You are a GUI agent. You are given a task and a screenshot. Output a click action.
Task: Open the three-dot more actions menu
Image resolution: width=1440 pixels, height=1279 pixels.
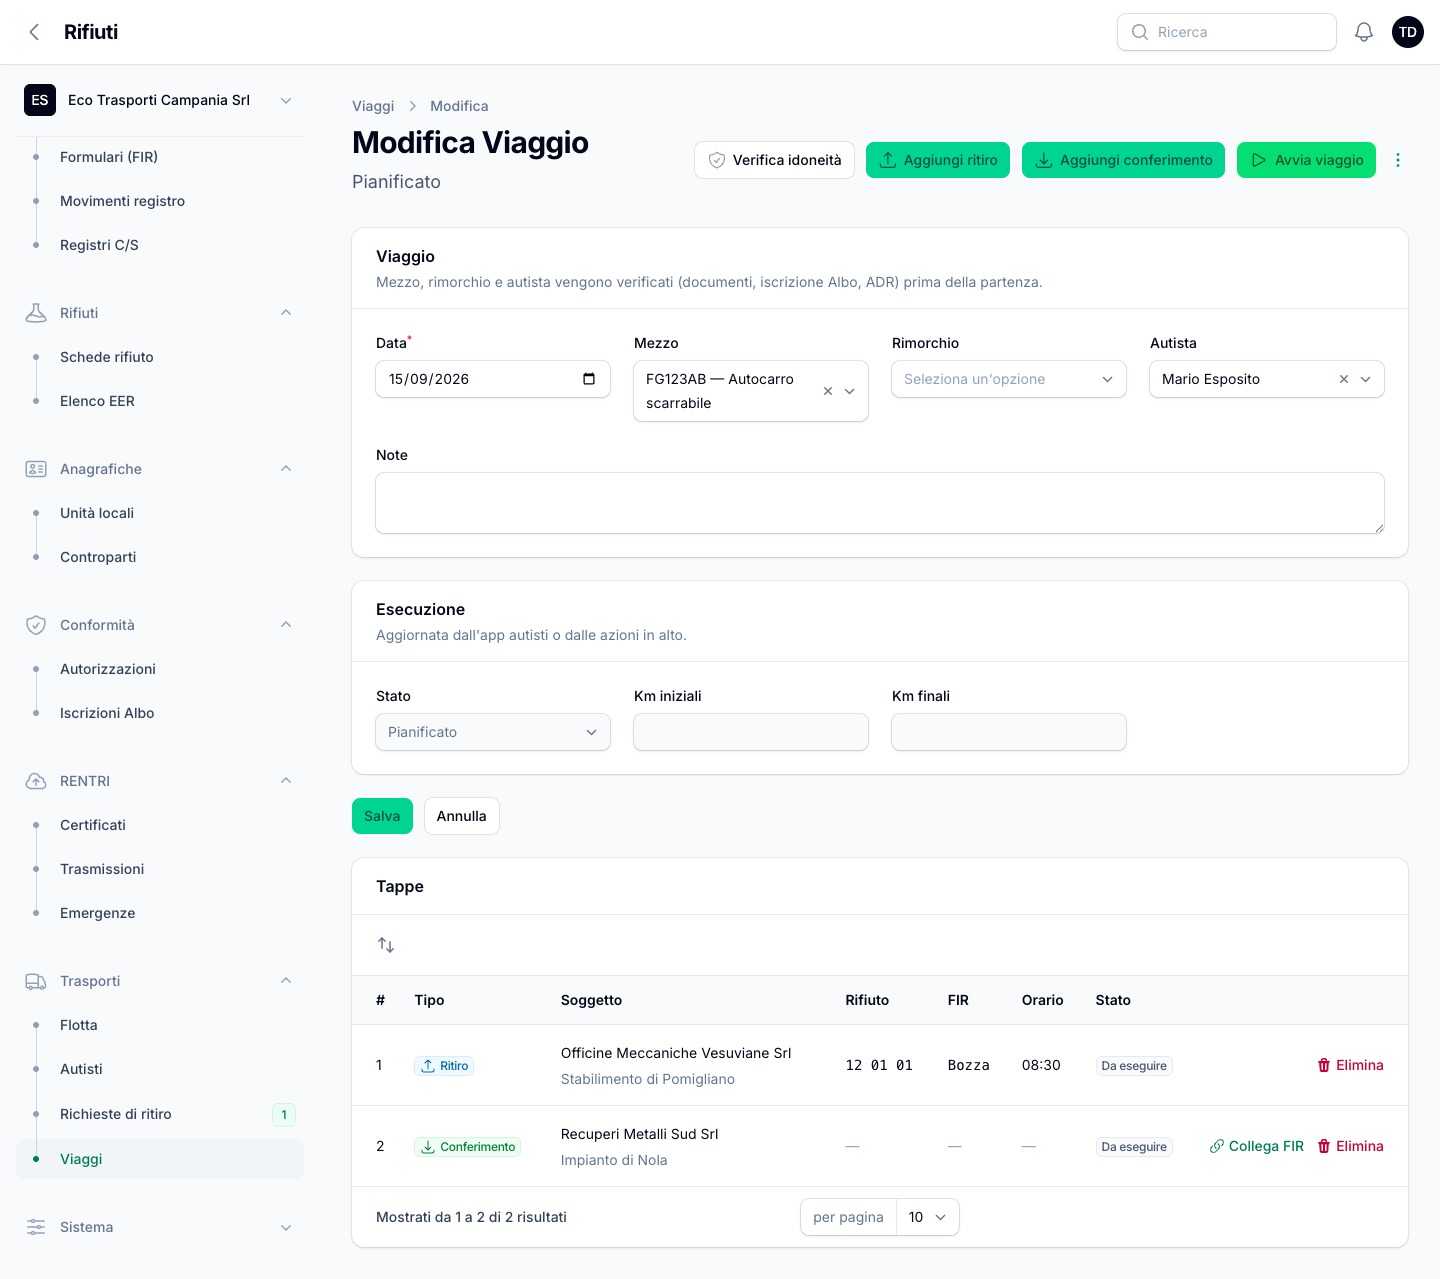pos(1398,160)
